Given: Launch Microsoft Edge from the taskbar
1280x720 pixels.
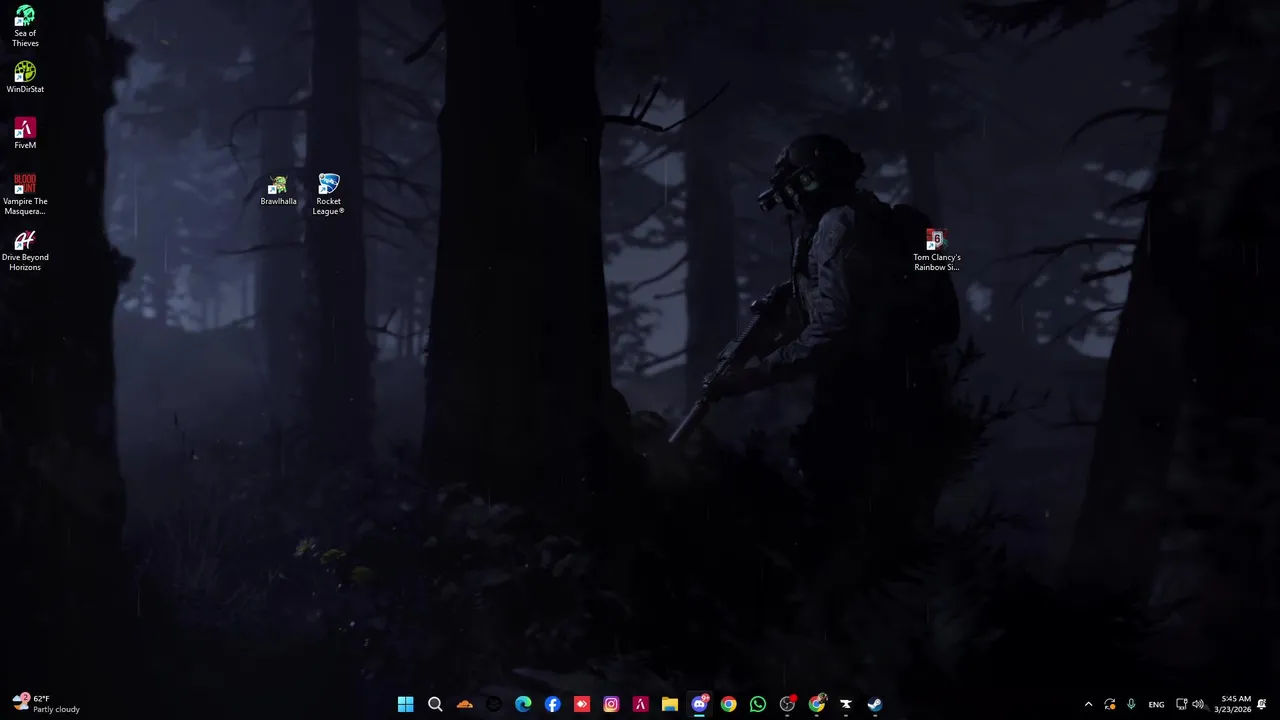Looking at the screenshot, I should [523, 704].
